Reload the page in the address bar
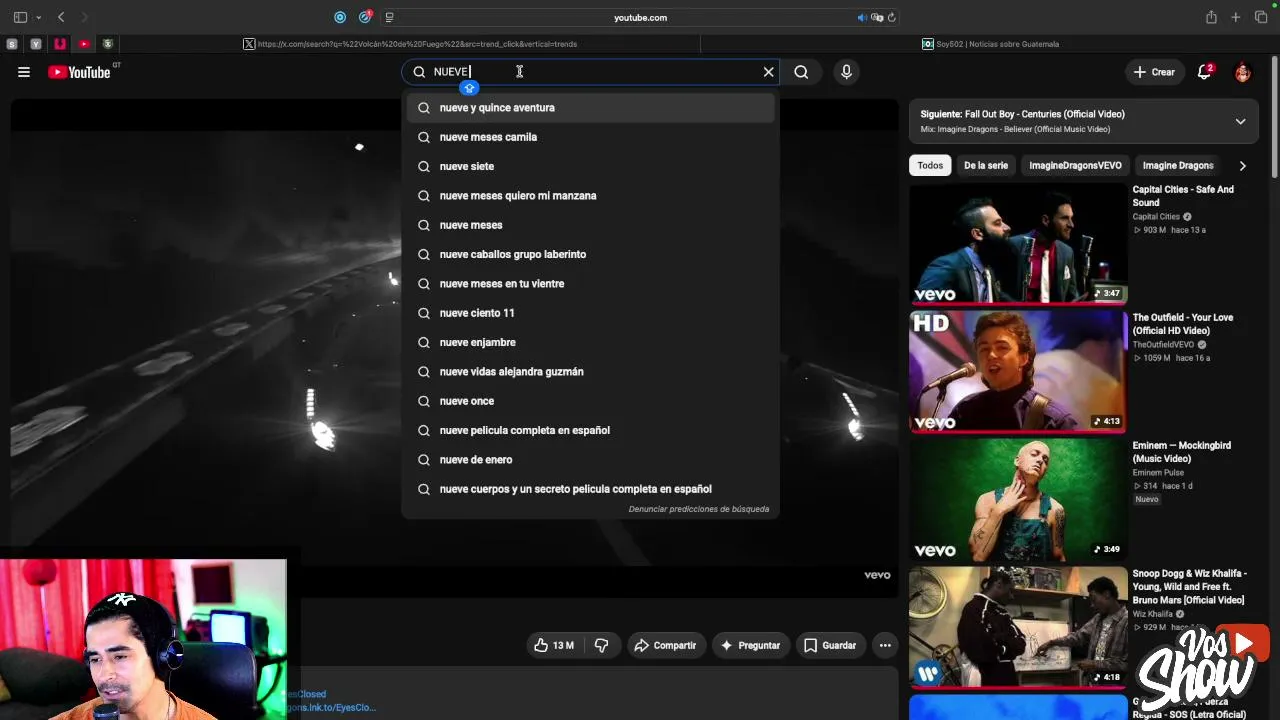This screenshot has width=1280, height=720. pos(892,17)
